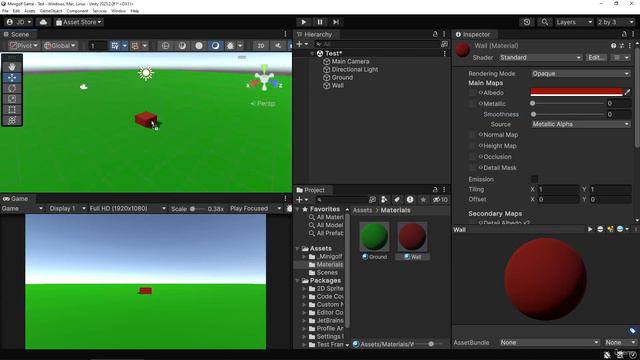Select Wall object in Hierarchy

pyautogui.click(x=338, y=85)
